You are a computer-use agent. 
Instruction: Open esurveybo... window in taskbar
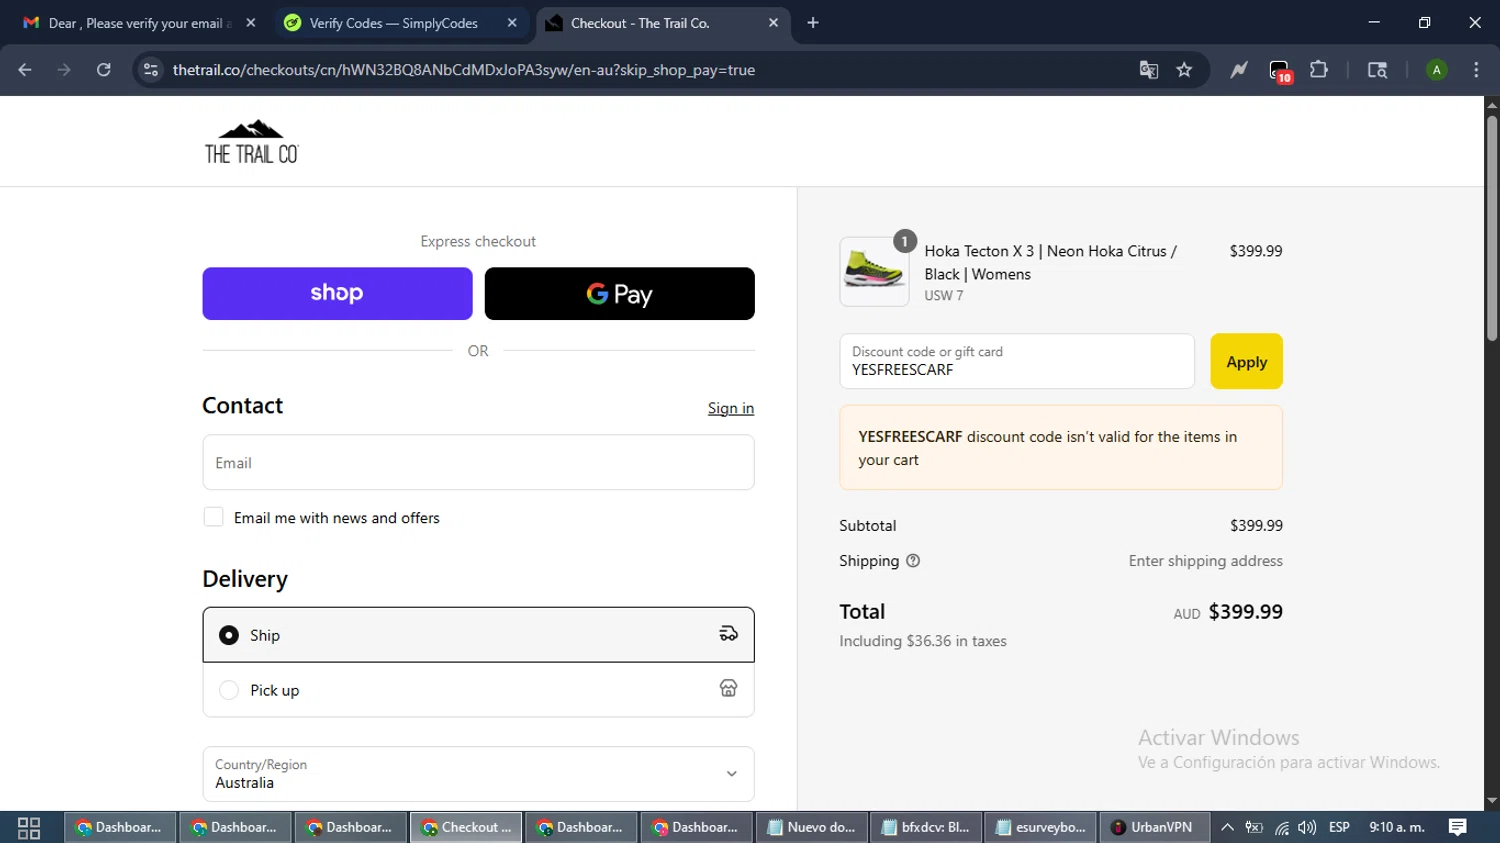tap(1041, 828)
